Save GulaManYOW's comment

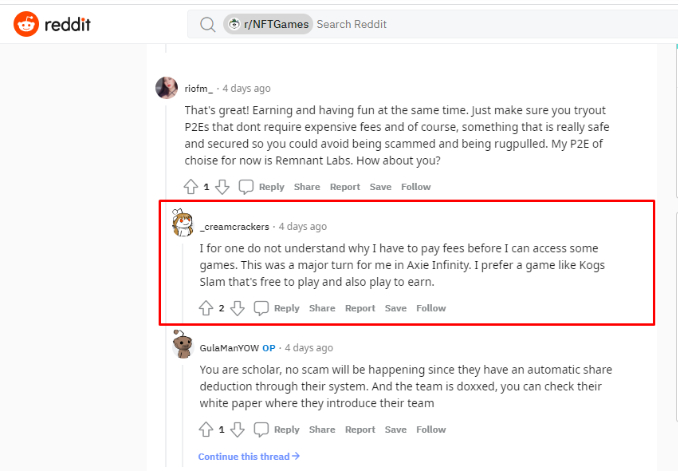[395, 430]
